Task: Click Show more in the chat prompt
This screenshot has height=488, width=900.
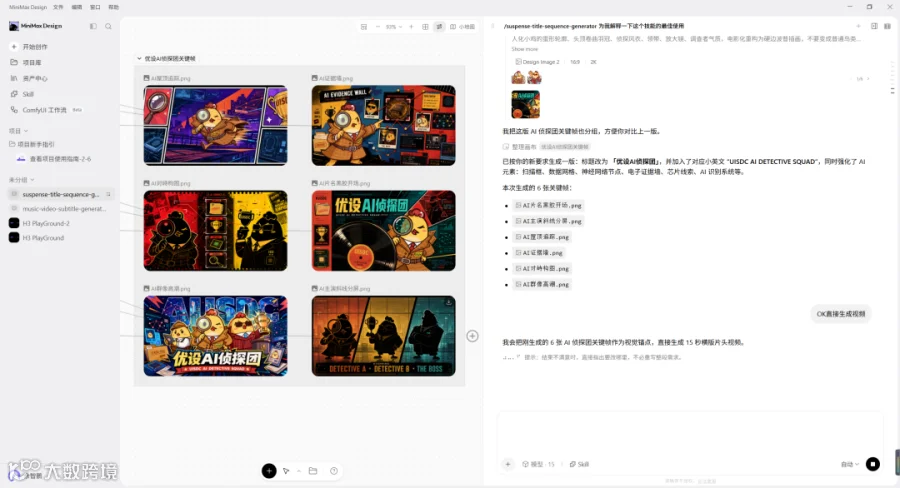Action: pyautogui.click(x=525, y=49)
